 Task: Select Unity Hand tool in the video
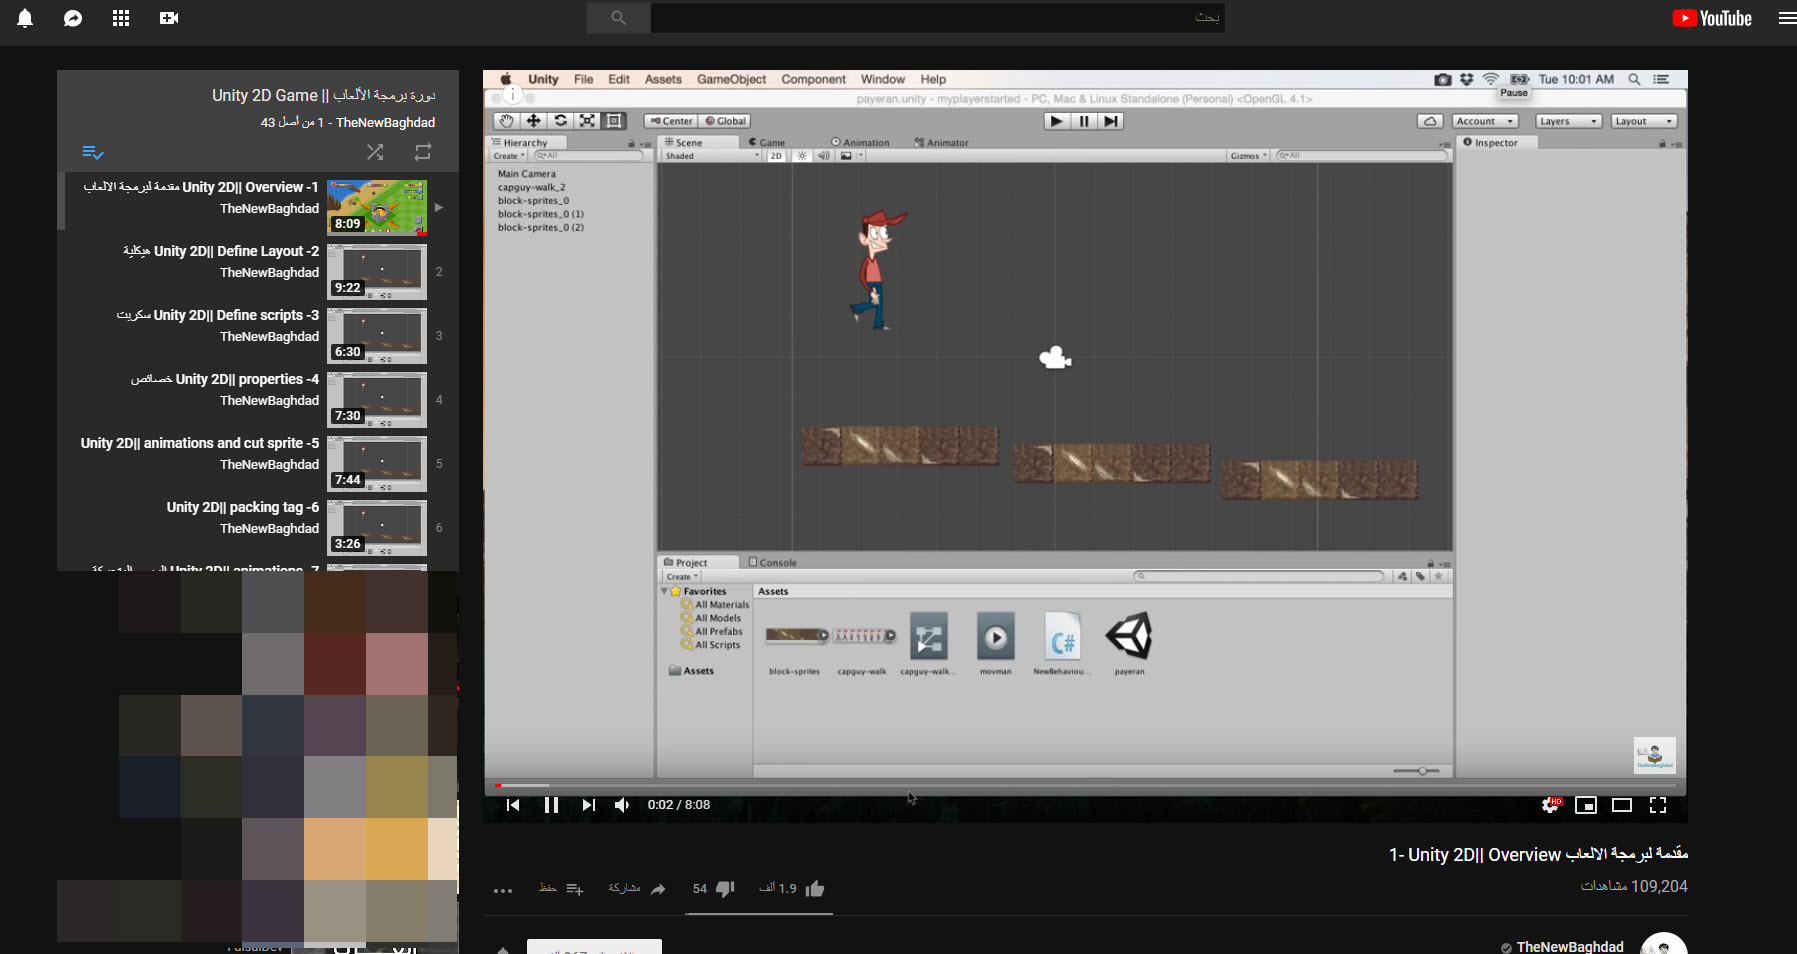pos(507,121)
